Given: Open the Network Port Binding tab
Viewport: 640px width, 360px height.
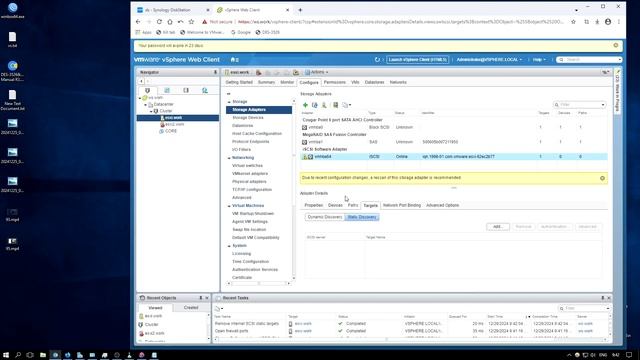Looking at the screenshot, I should [402, 205].
